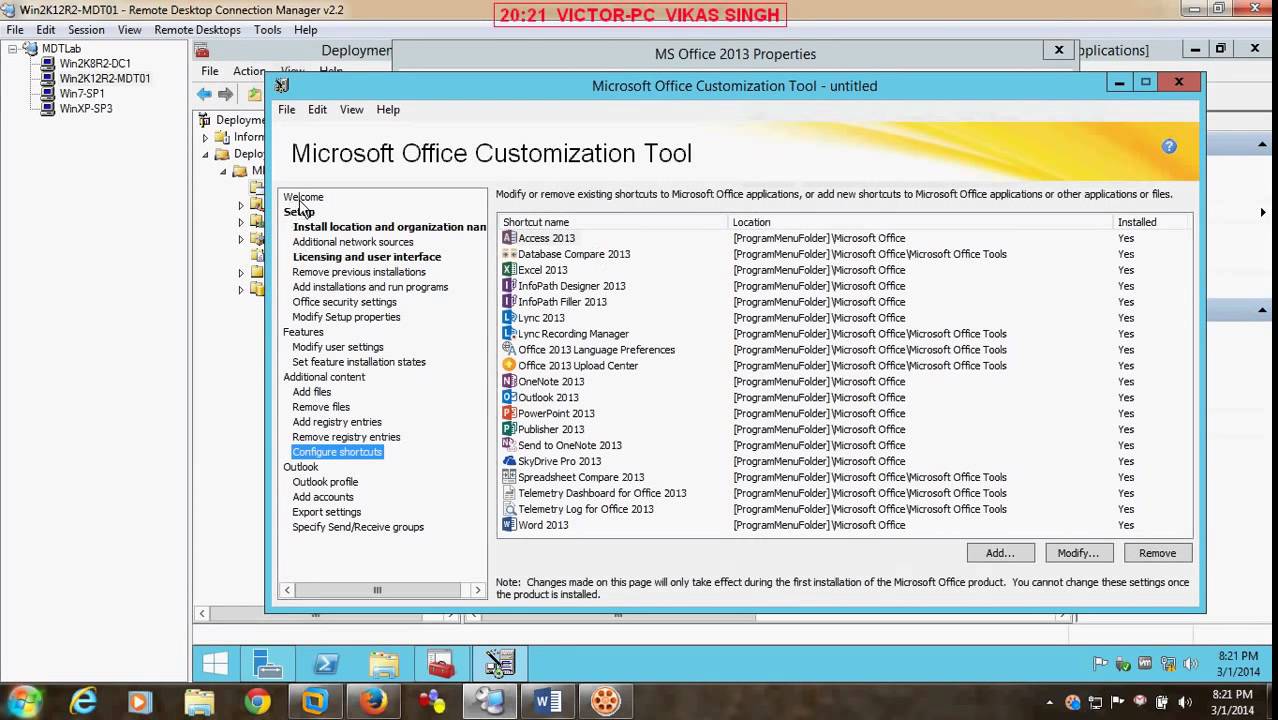This screenshot has width=1278, height=720.
Task: Open the Edit menu of Office Customization Tool
Action: click(x=317, y=110)
